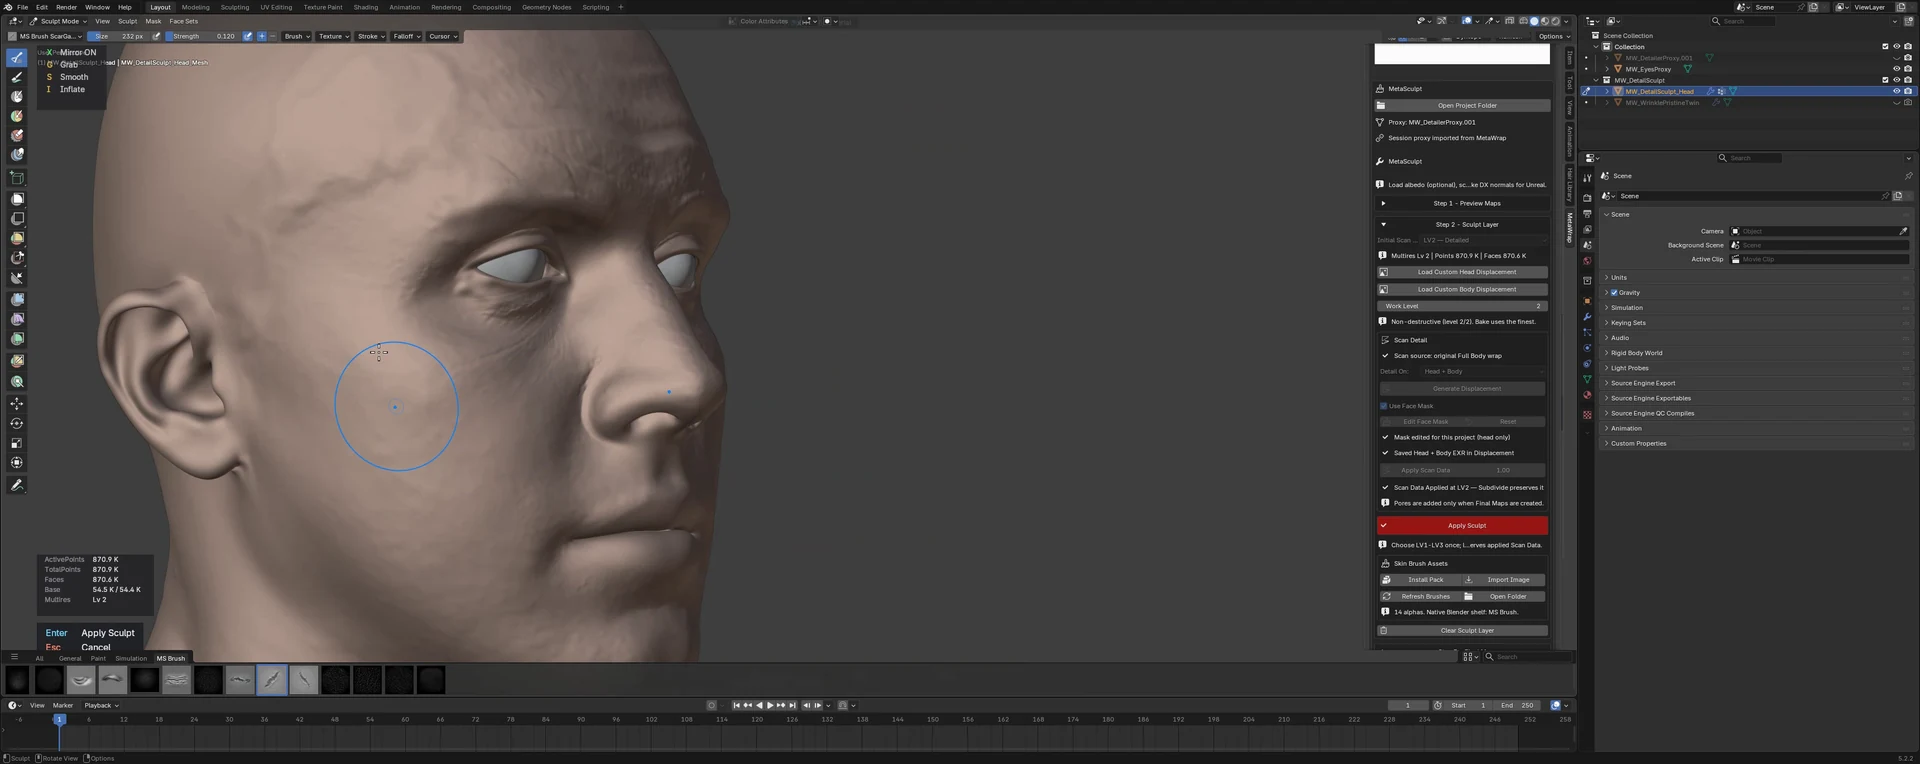Click the camera eyedropper icon in Scene properties
Viewport: 1920px width, 764px height.
[1903, 231]
